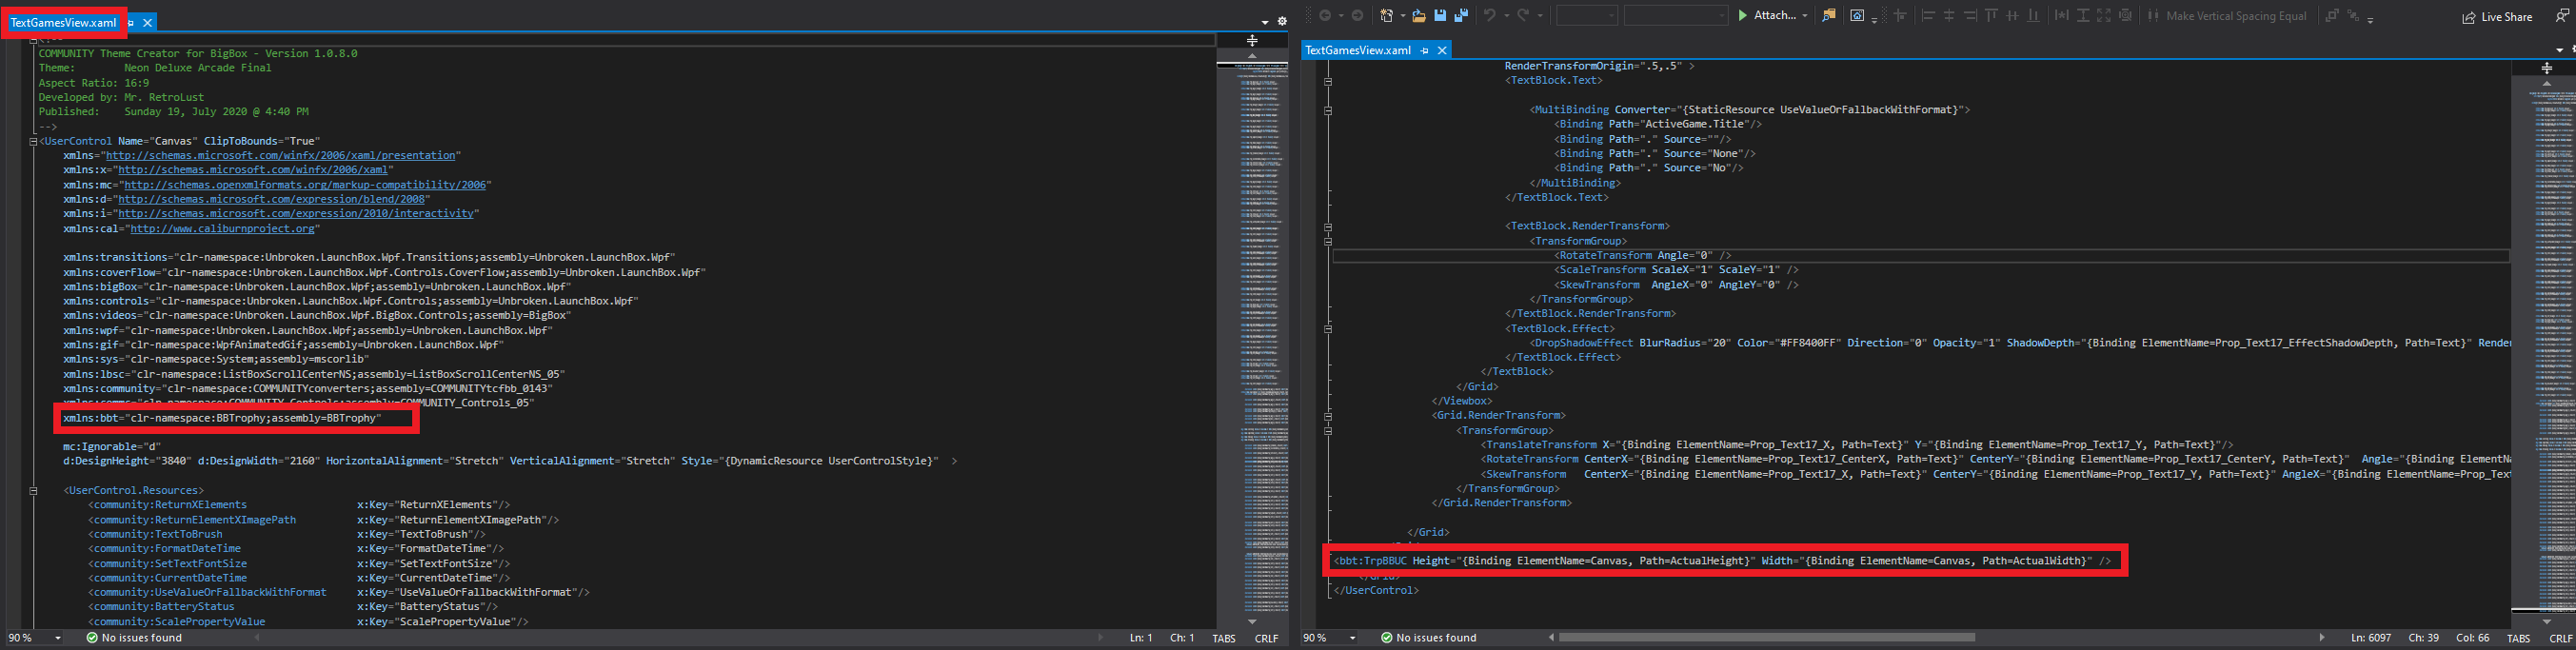Click the Align Rights toolbar icon

point(1971,15)
